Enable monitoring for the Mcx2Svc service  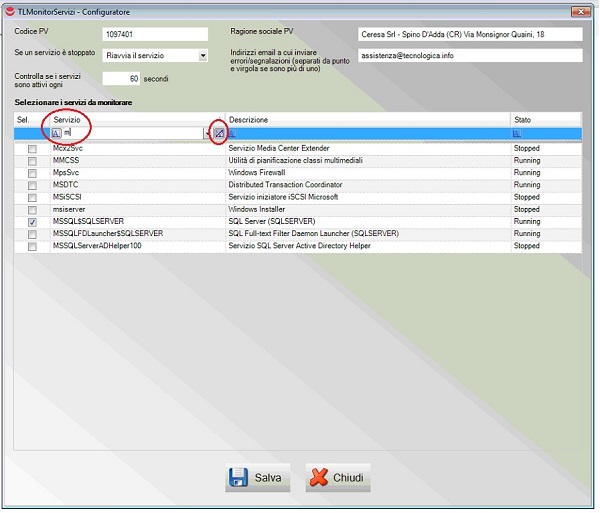coord(32,149)
